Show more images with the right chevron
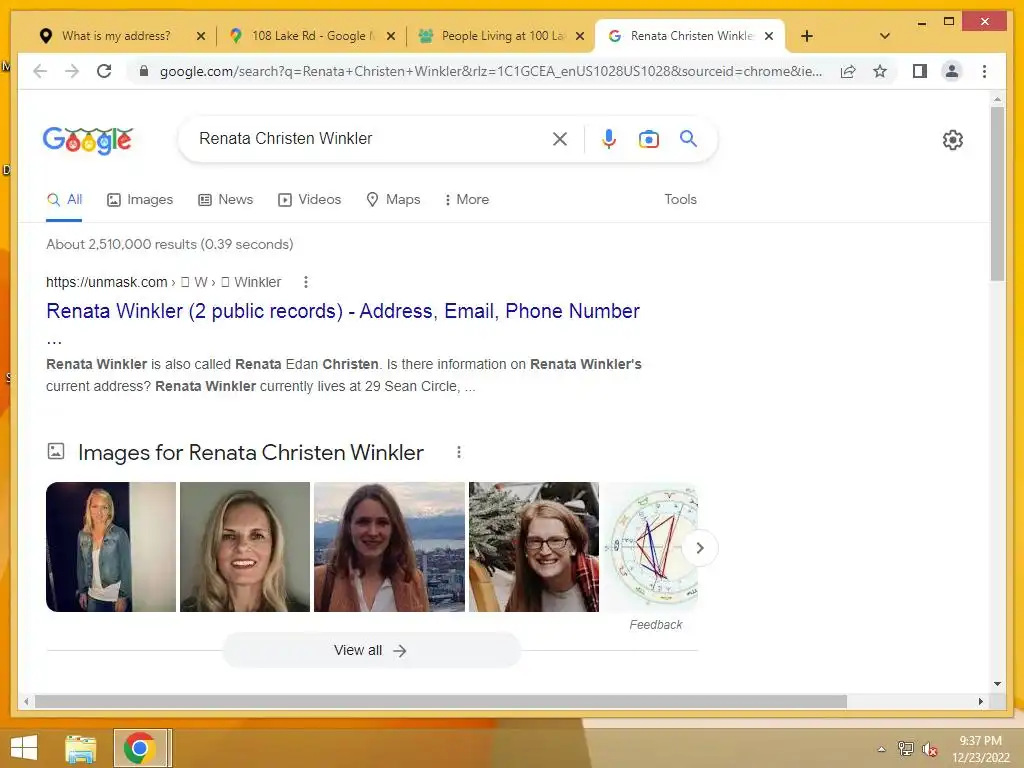 700,548
